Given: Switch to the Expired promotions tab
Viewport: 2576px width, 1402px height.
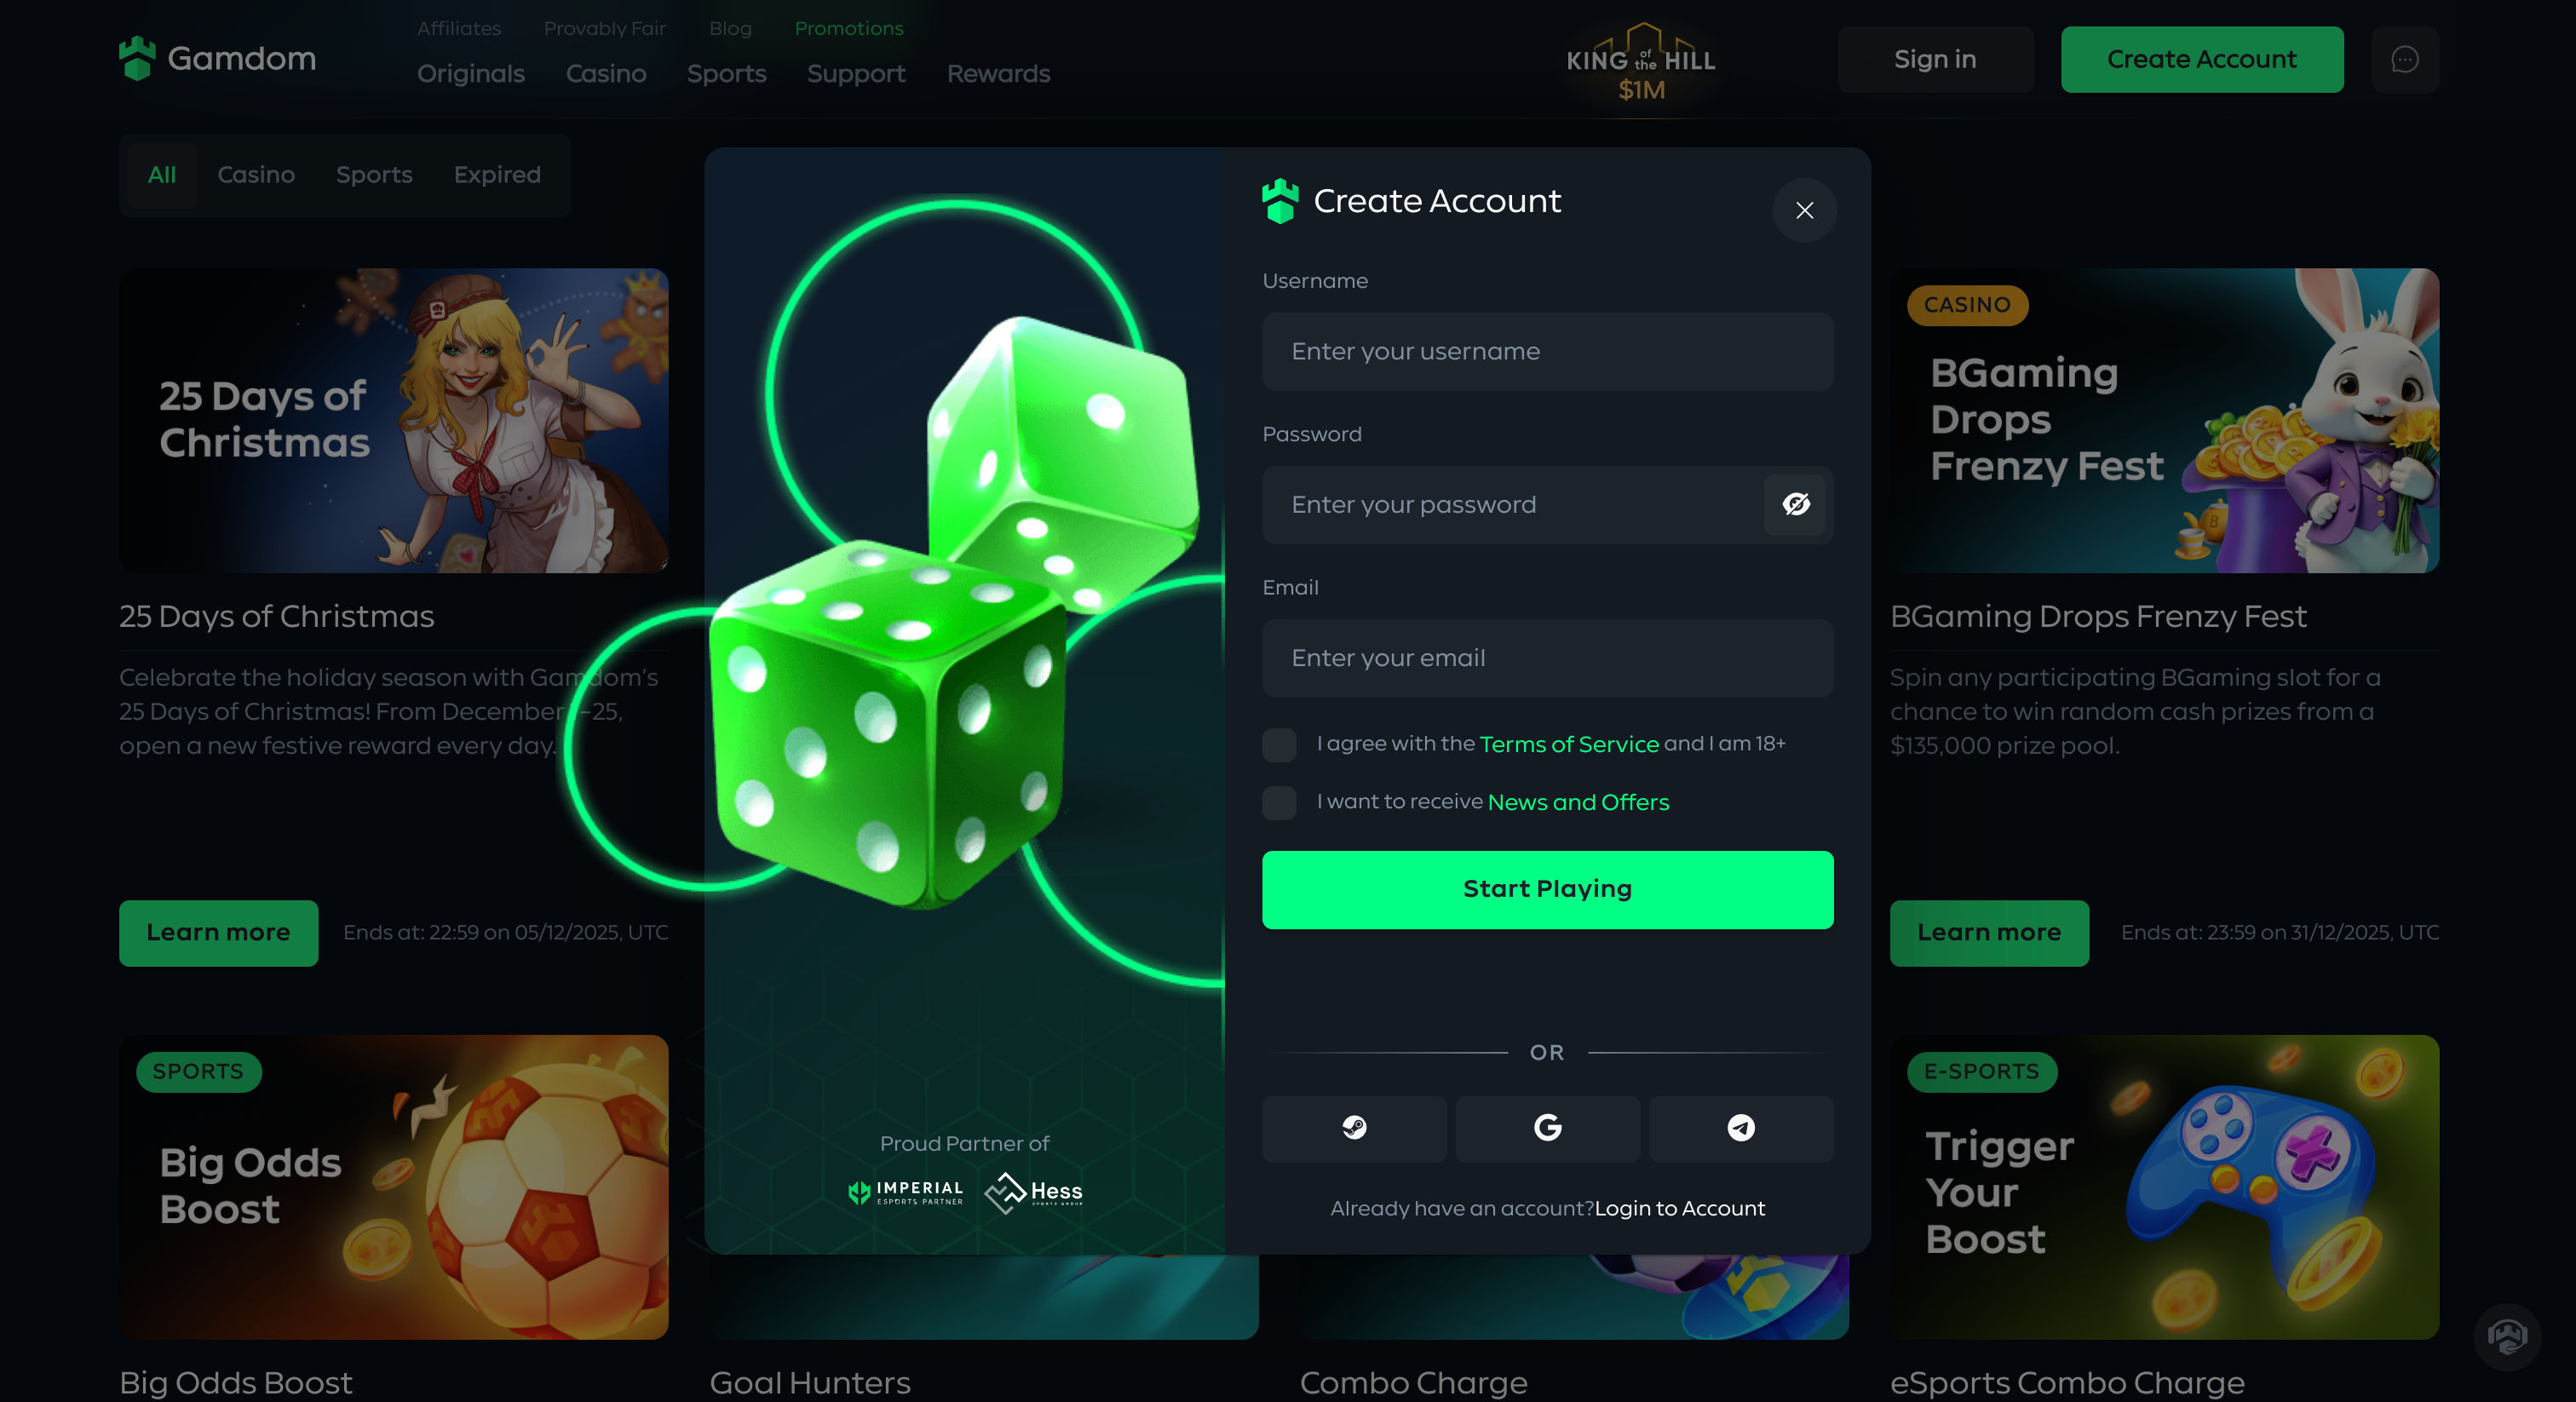Looking at the screenshot, I should tap(497, 175).
